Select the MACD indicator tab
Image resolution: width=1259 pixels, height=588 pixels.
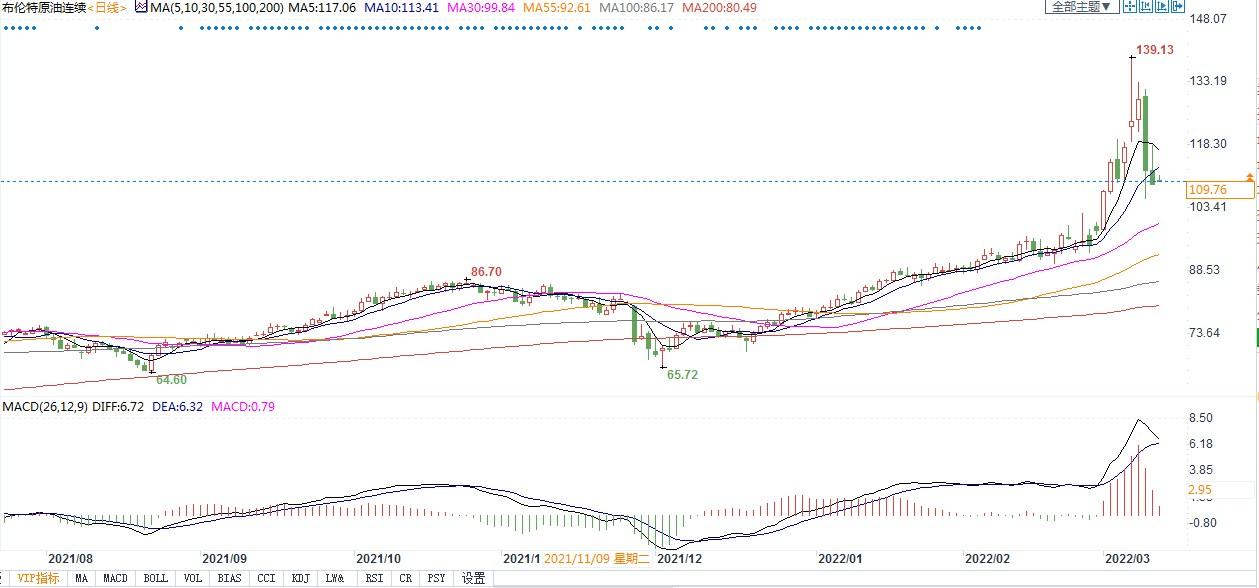tap(116, 578)
